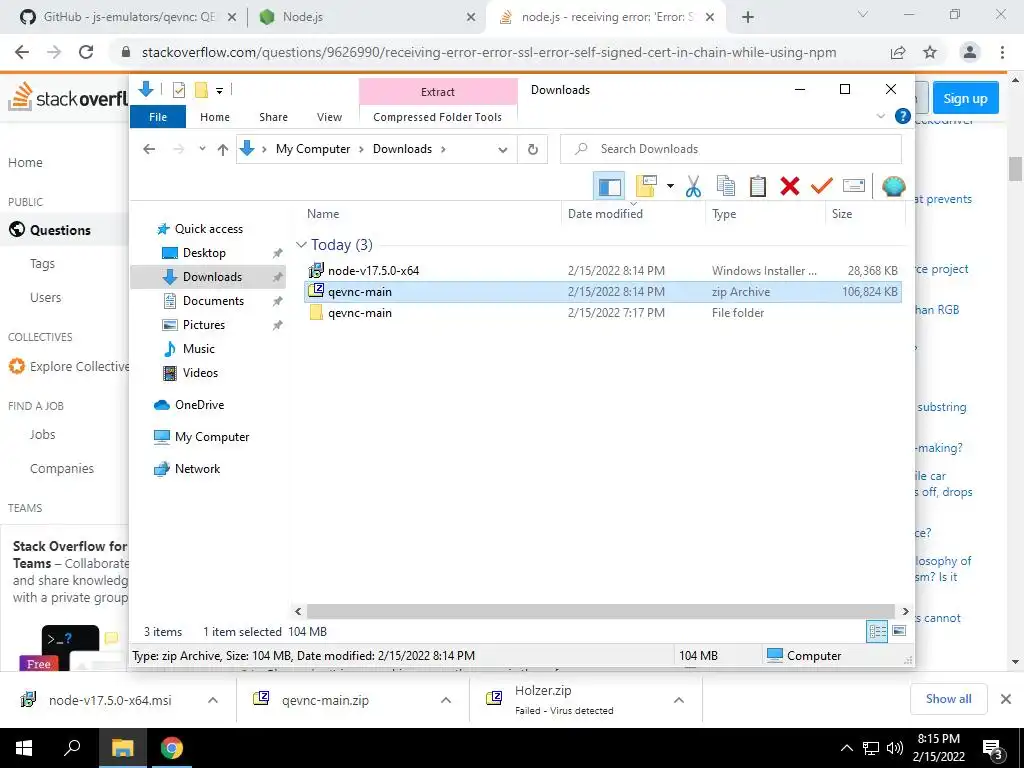Open the recent locations dropdown
Image resolution: width=1024 pixels, height=768 pixels.
pyautogui.click(x=202, y=149)
